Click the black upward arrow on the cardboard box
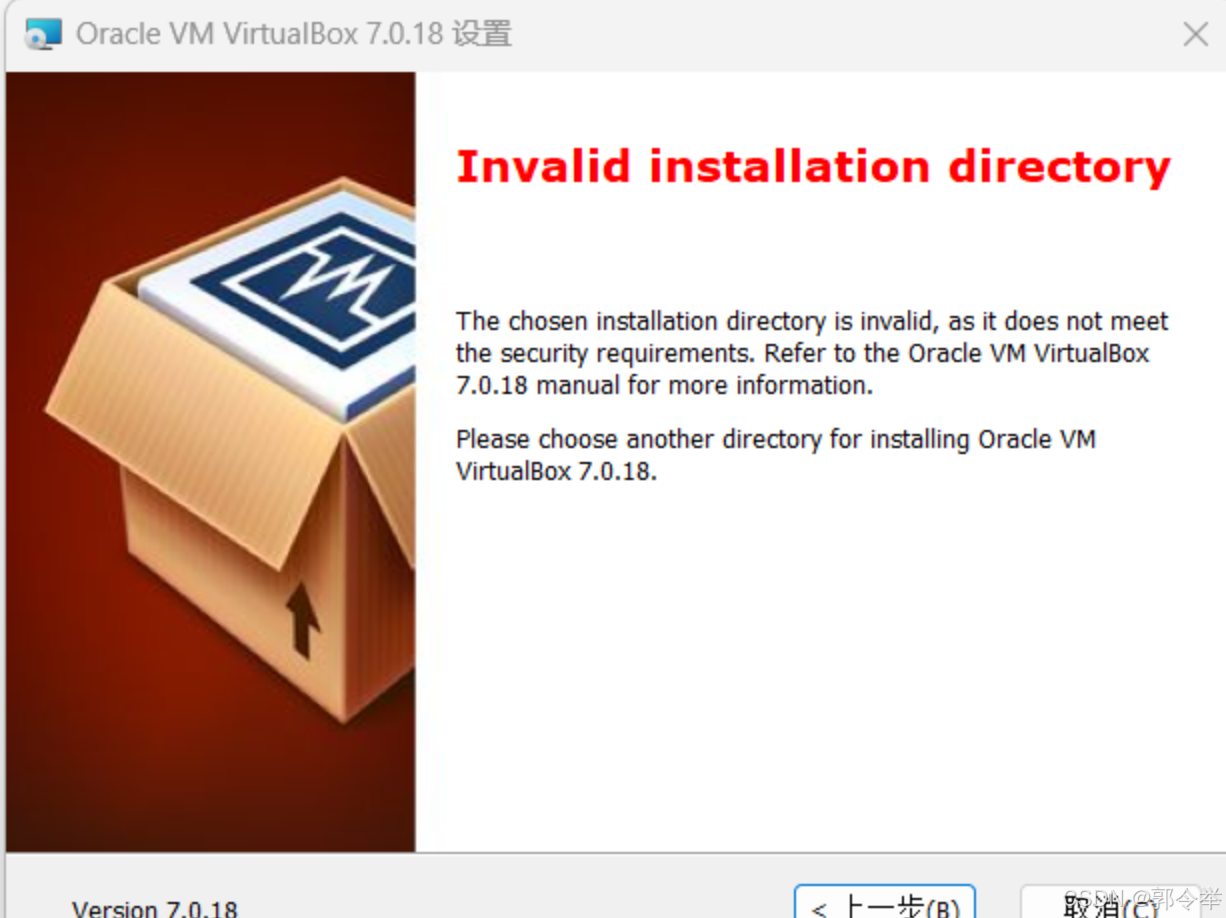The image size is (1226, 918). 303,620
